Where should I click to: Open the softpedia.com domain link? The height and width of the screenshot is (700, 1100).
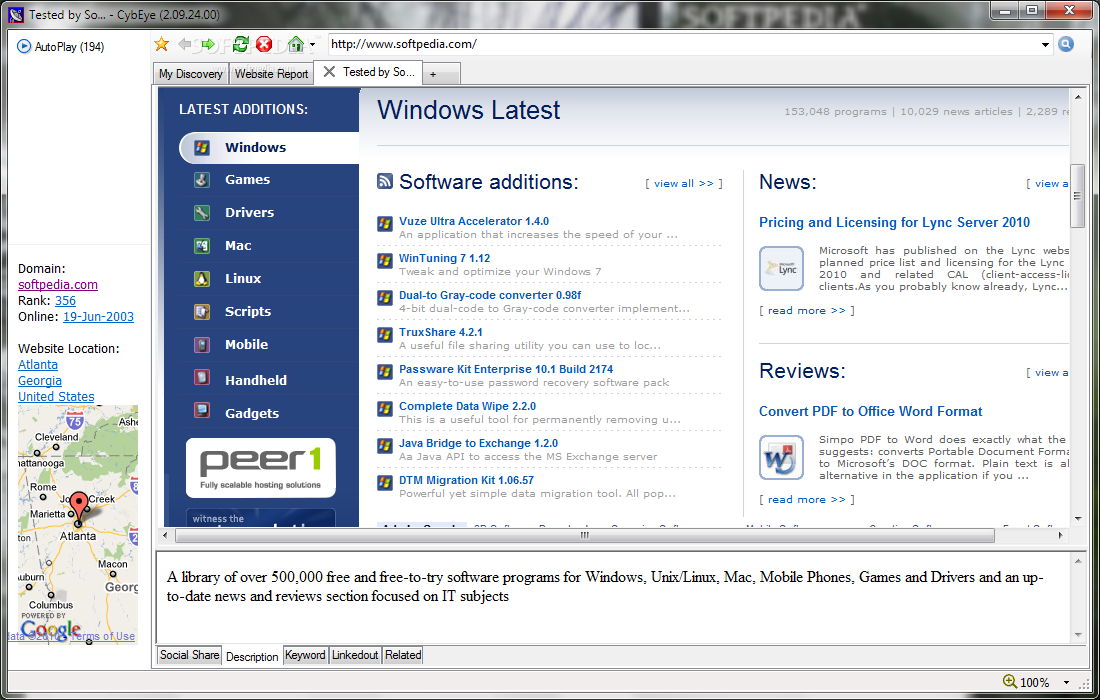(x=58, y=285)
